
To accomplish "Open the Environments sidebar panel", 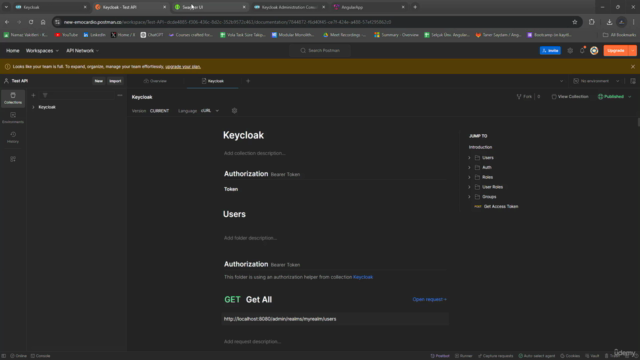I will click(13, 118).
